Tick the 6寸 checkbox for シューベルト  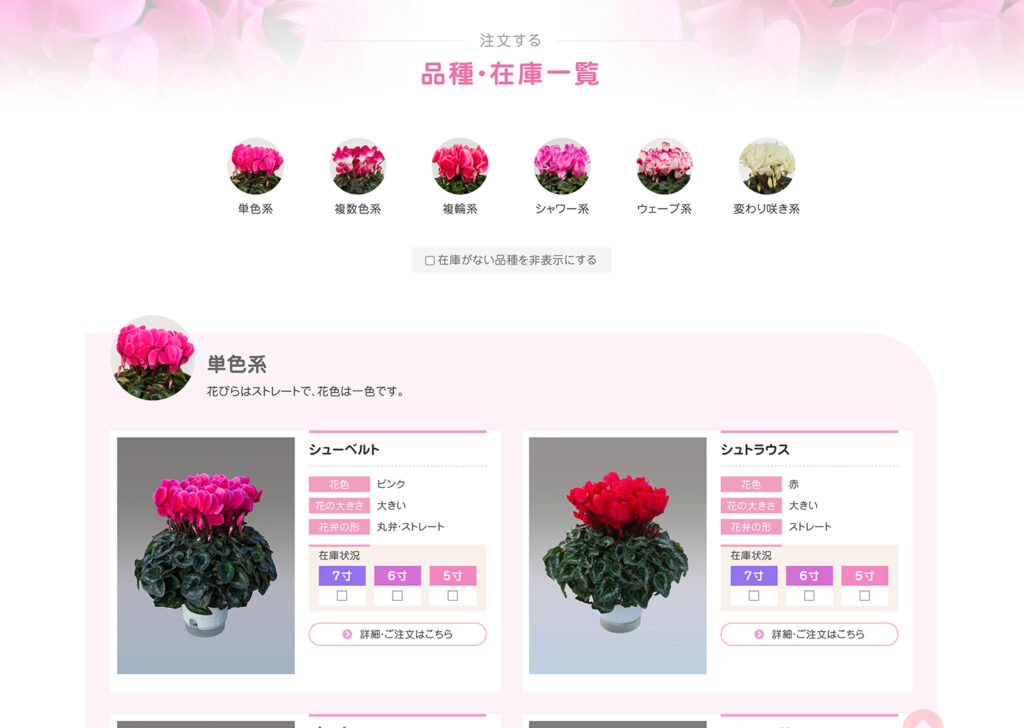397,595
